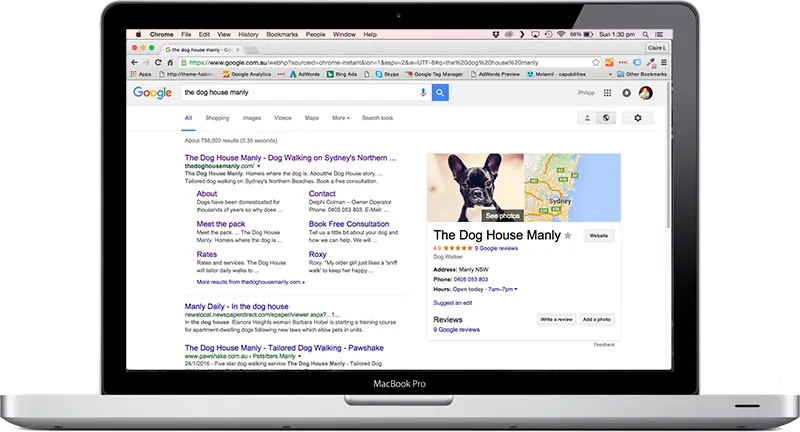Viewport: 800px width, 432px height.
Task: Click the Google logo
Action: coord(152,93)
